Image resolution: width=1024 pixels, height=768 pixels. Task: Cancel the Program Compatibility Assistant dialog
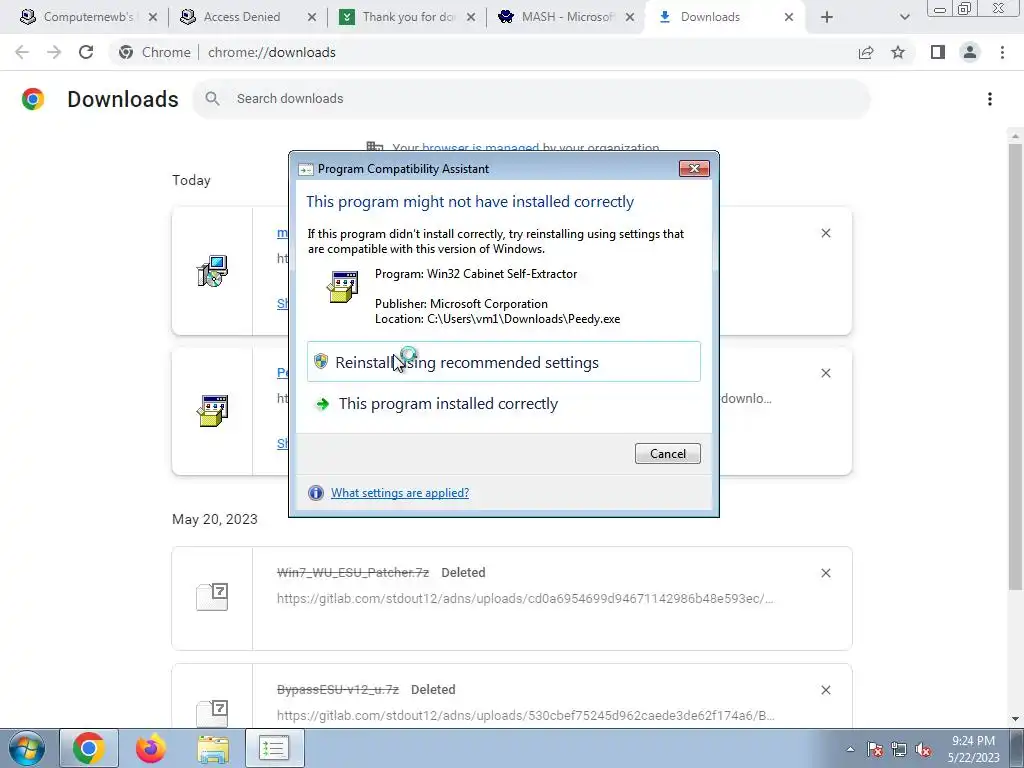point(667,454)
